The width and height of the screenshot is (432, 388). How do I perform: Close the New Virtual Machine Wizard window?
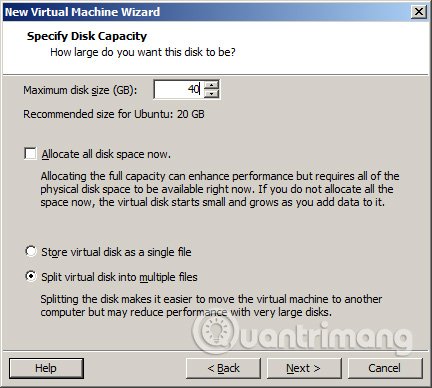click(419, 12)
